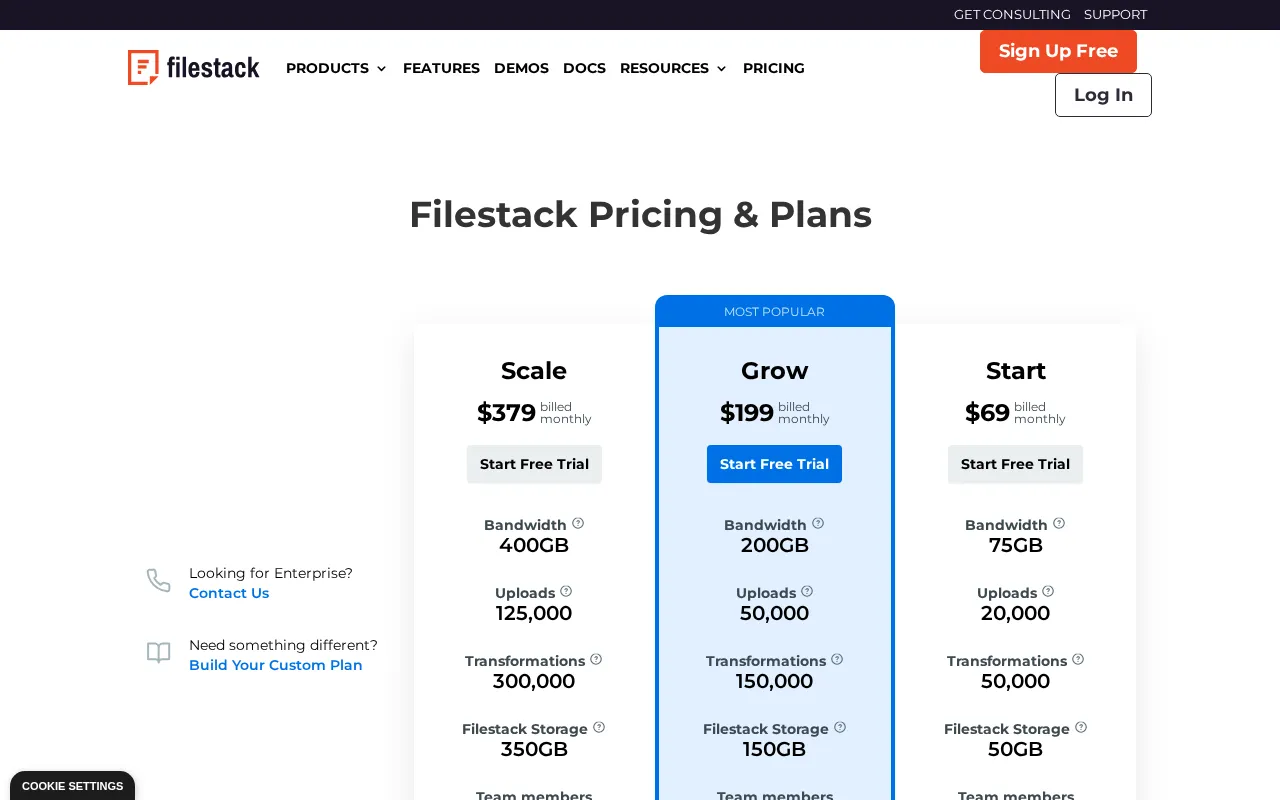This screenshot has width=1280, height=800.
Task: Open the Features page
Action: coord(441,68)
